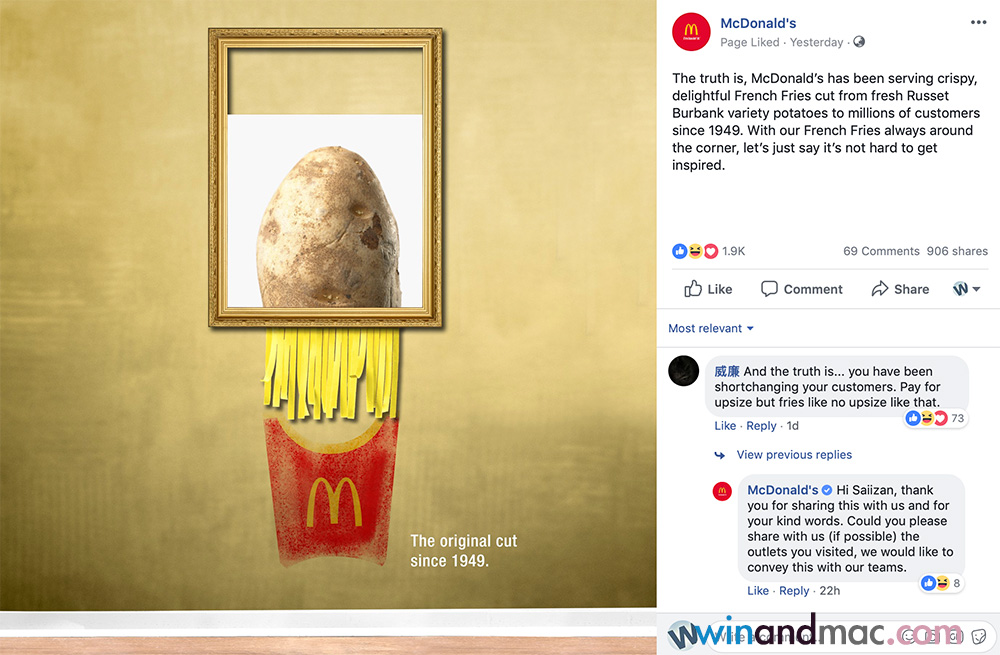Click the thumbs-up Like button on post
This screenshot has width=1000, height=655.
coord(708,289)
